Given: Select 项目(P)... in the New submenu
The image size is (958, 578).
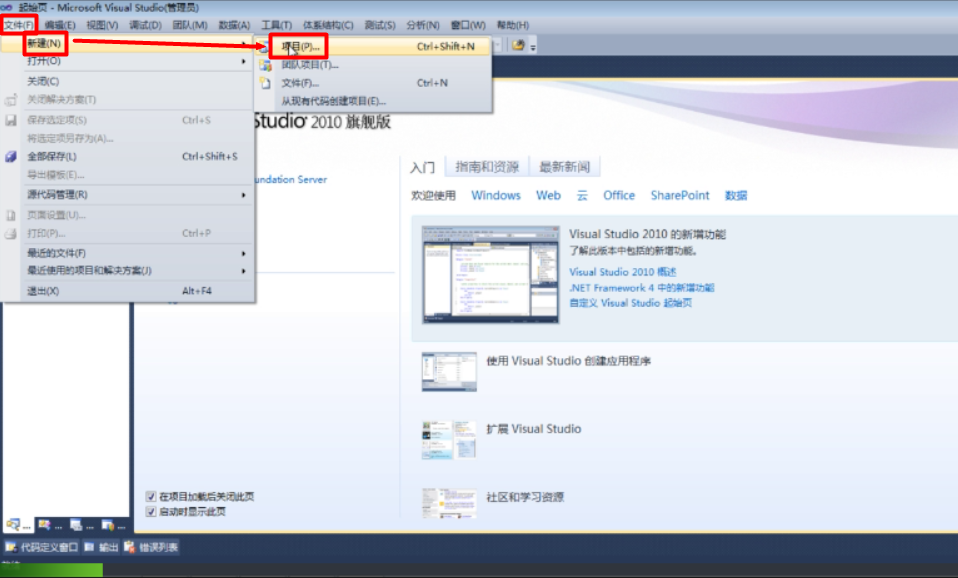Looking at the screenshot, I should tap(373, 46).
